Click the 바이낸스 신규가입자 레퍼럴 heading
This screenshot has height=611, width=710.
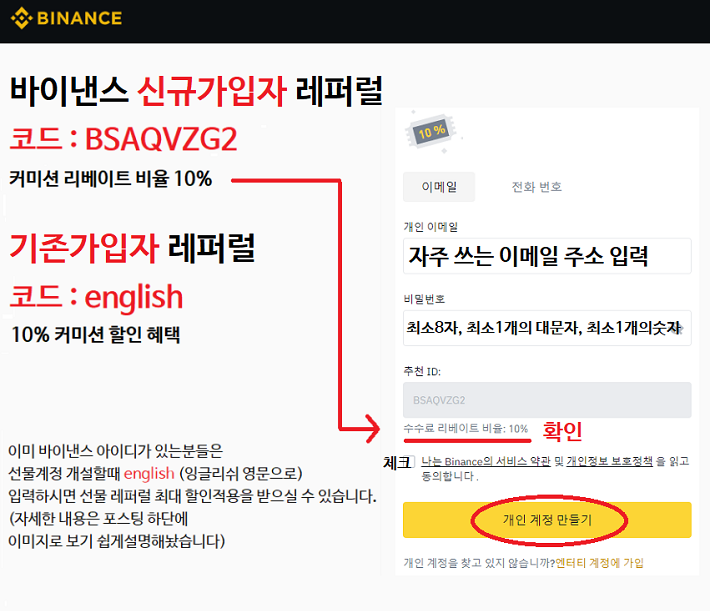(196, 91)
